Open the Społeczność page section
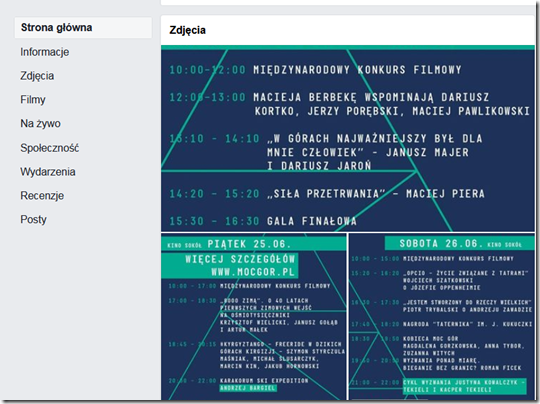Image resolution: width=540 pixels, height=404 pixels. [50, 148]
